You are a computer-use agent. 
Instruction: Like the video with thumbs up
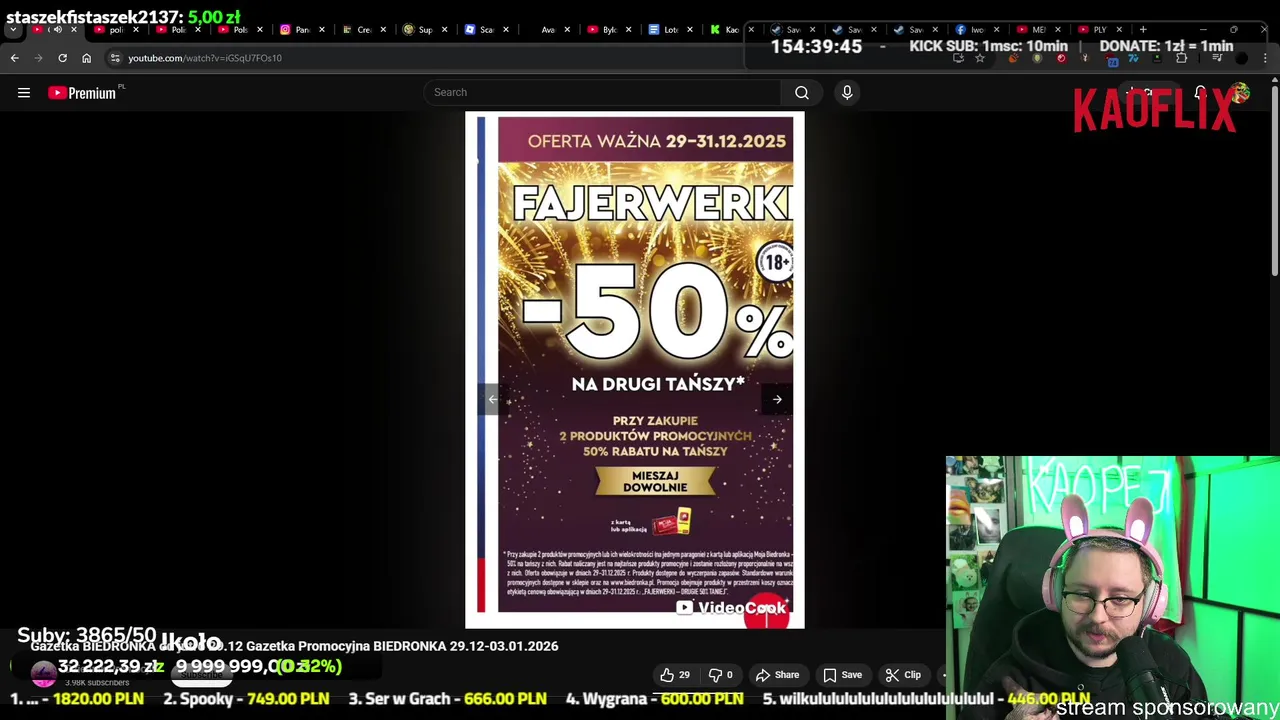click(x=675, y=675)
